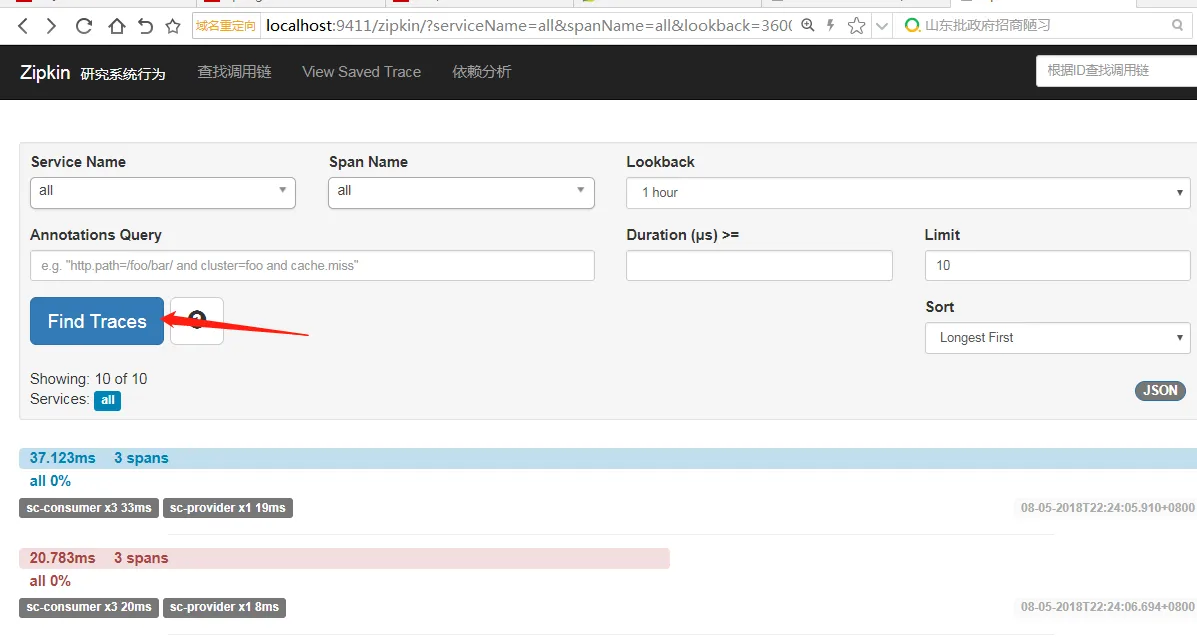Click help question mark button
1197x638 pixels.
pos(197,321)
